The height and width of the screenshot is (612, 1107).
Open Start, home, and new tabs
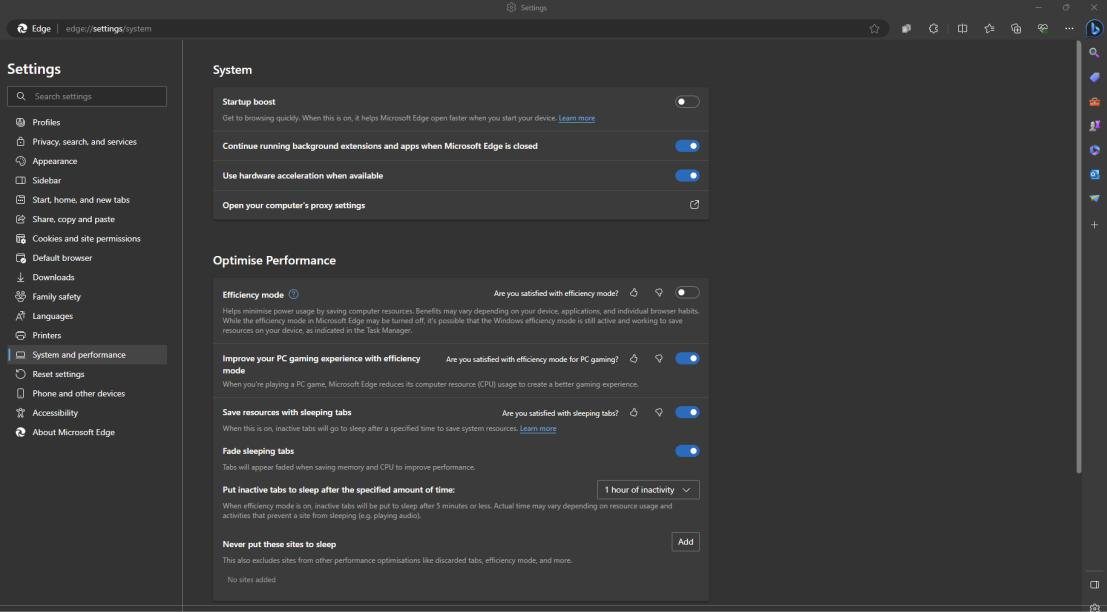pyautogui.click(x=87, y=200)
